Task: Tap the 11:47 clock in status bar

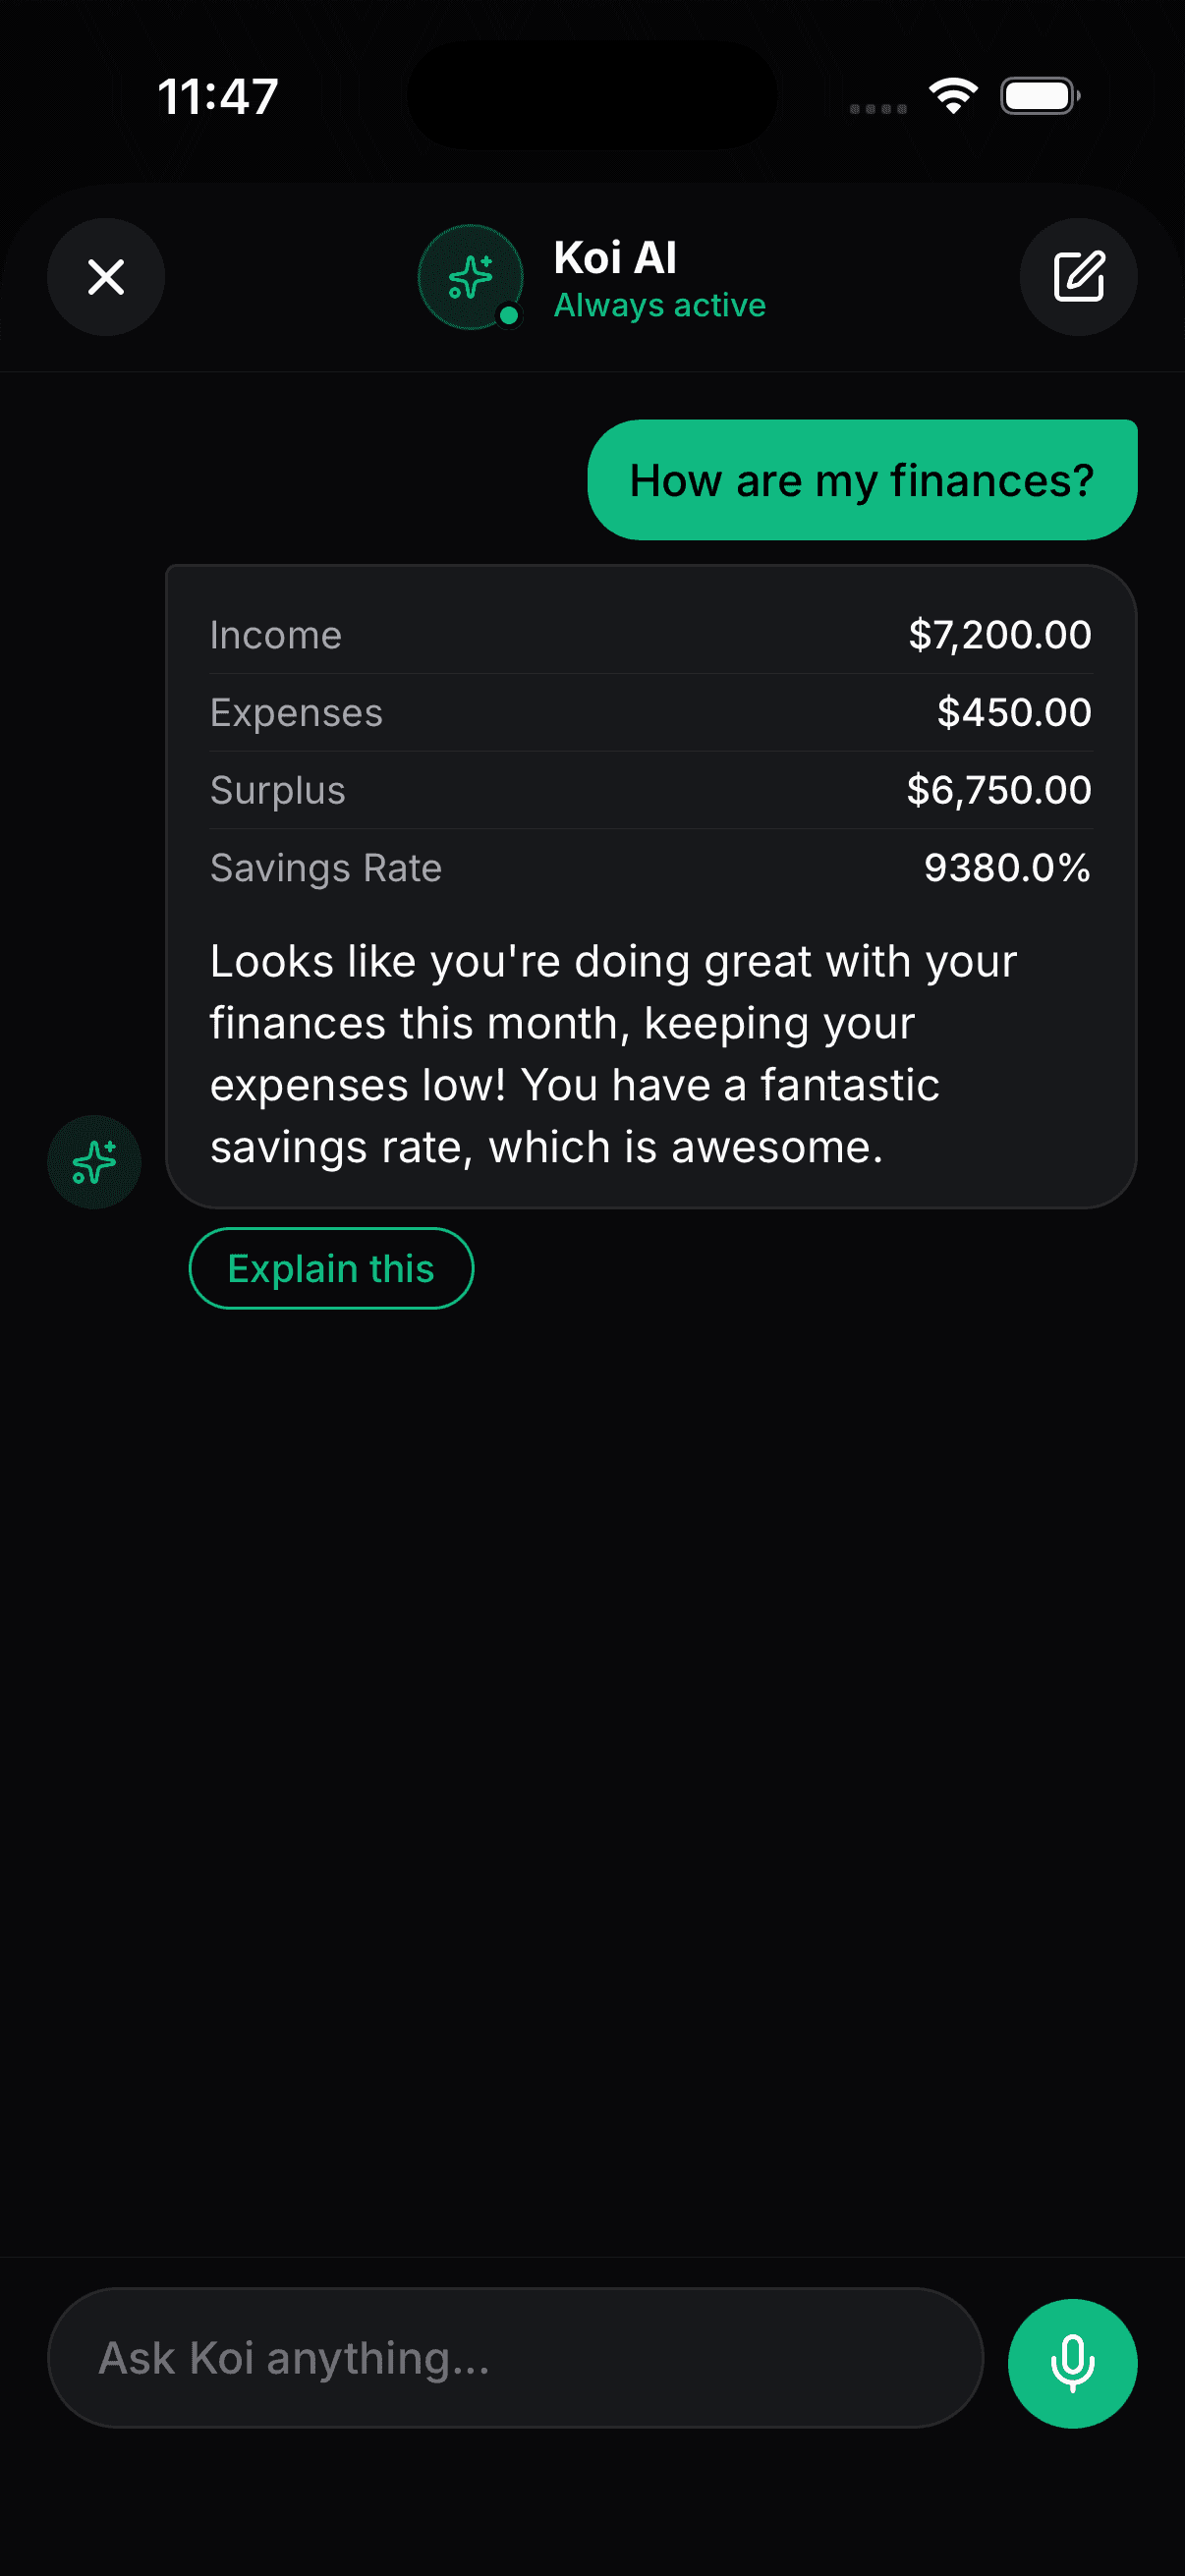Action: [218, 97]
